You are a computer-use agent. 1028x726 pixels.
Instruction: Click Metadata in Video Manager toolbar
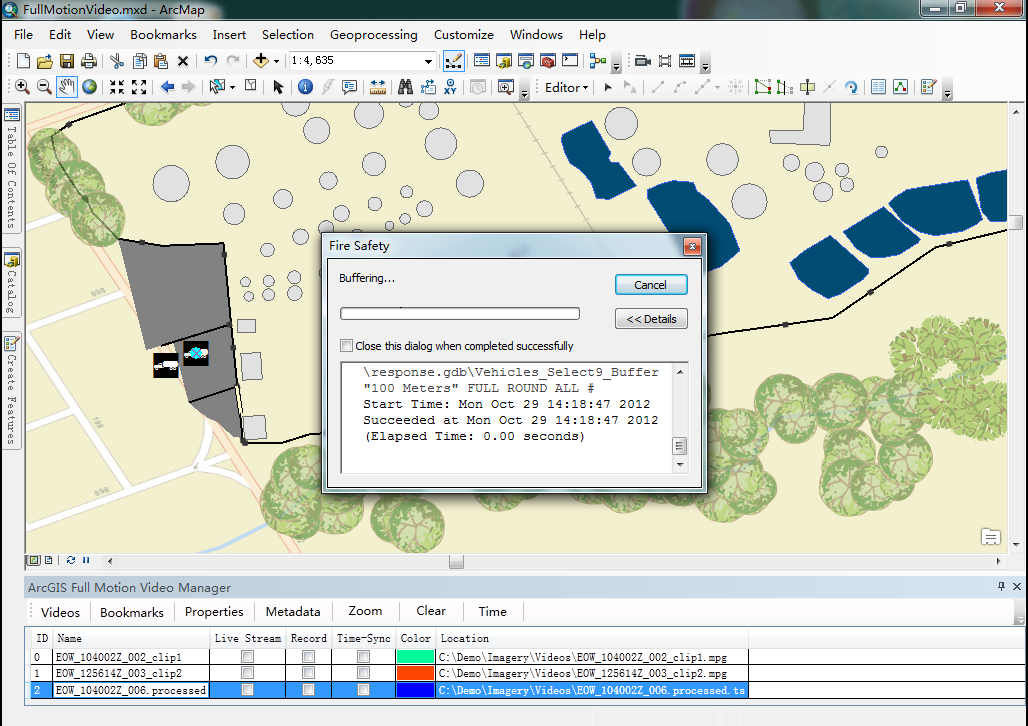pos(293,611)
